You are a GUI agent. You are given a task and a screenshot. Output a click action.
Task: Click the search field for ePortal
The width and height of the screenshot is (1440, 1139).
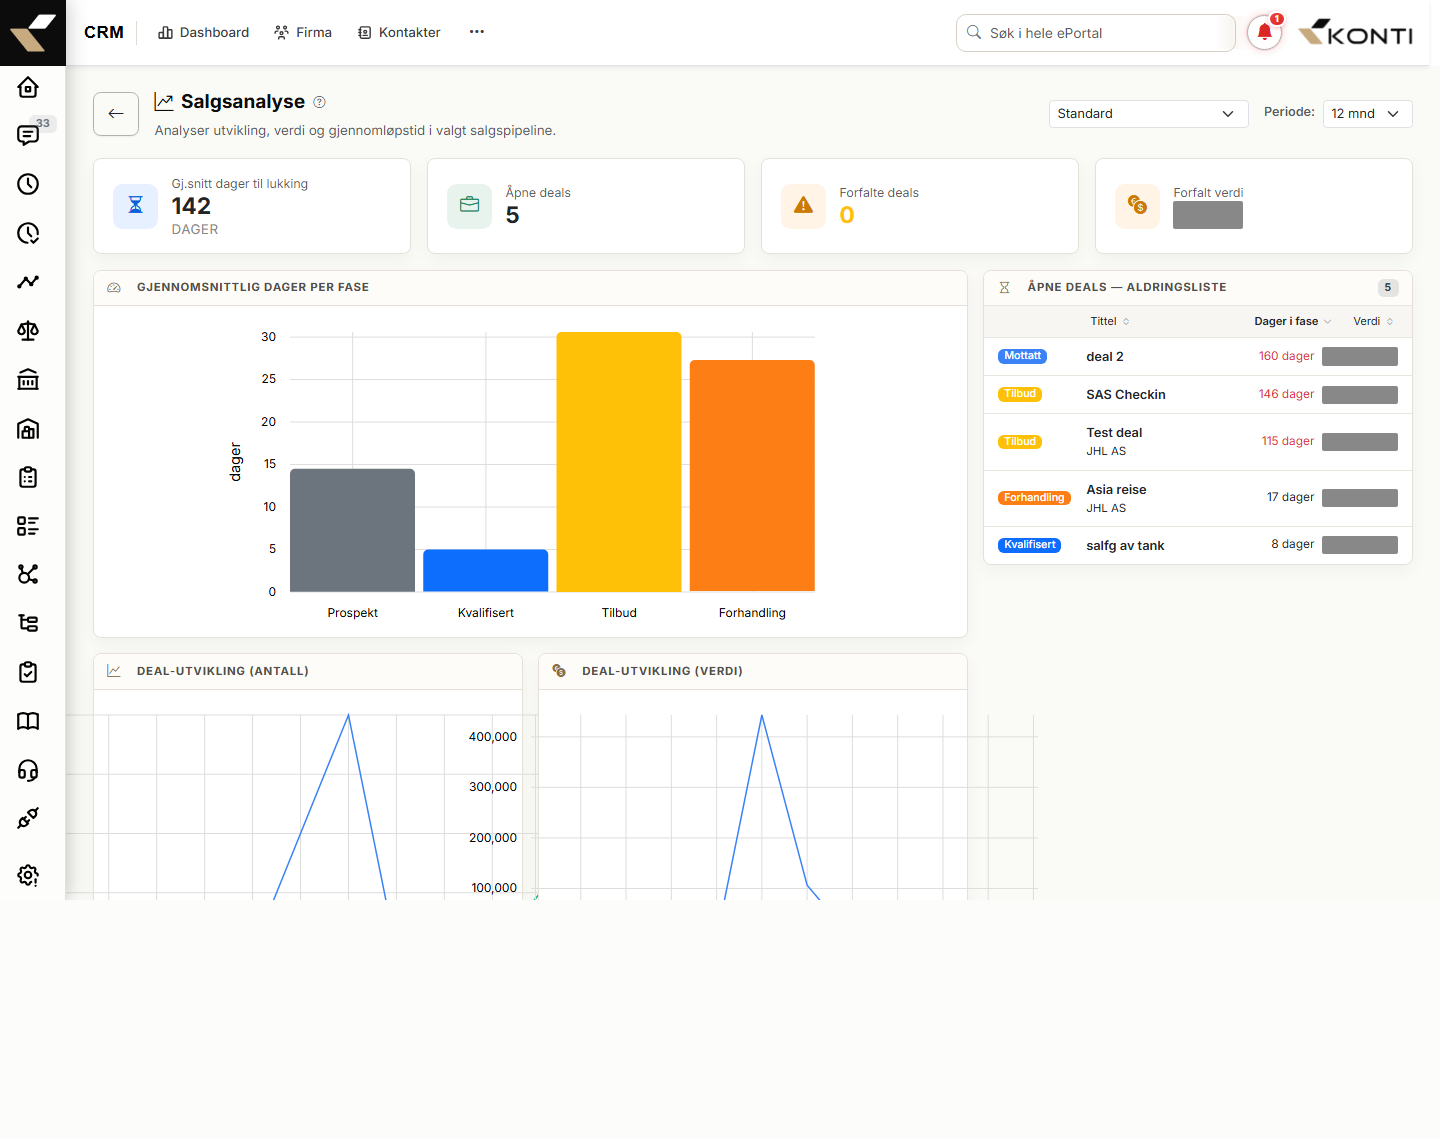pos(1095,33)
